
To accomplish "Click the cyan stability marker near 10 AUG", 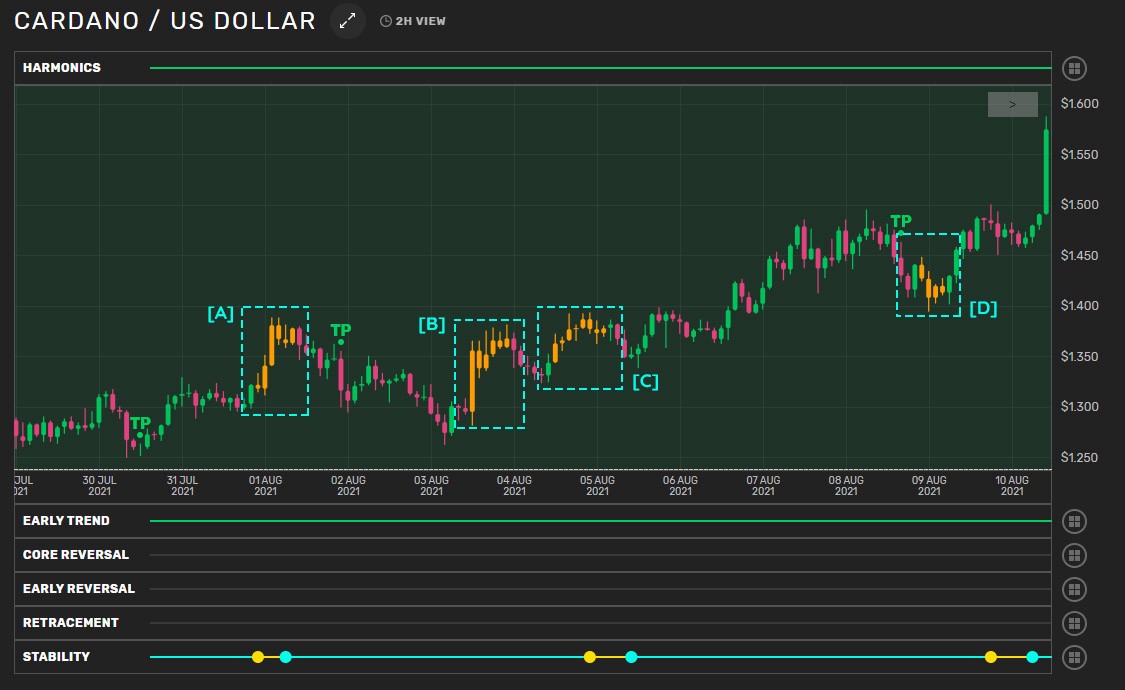I will tap(1032, 657).
